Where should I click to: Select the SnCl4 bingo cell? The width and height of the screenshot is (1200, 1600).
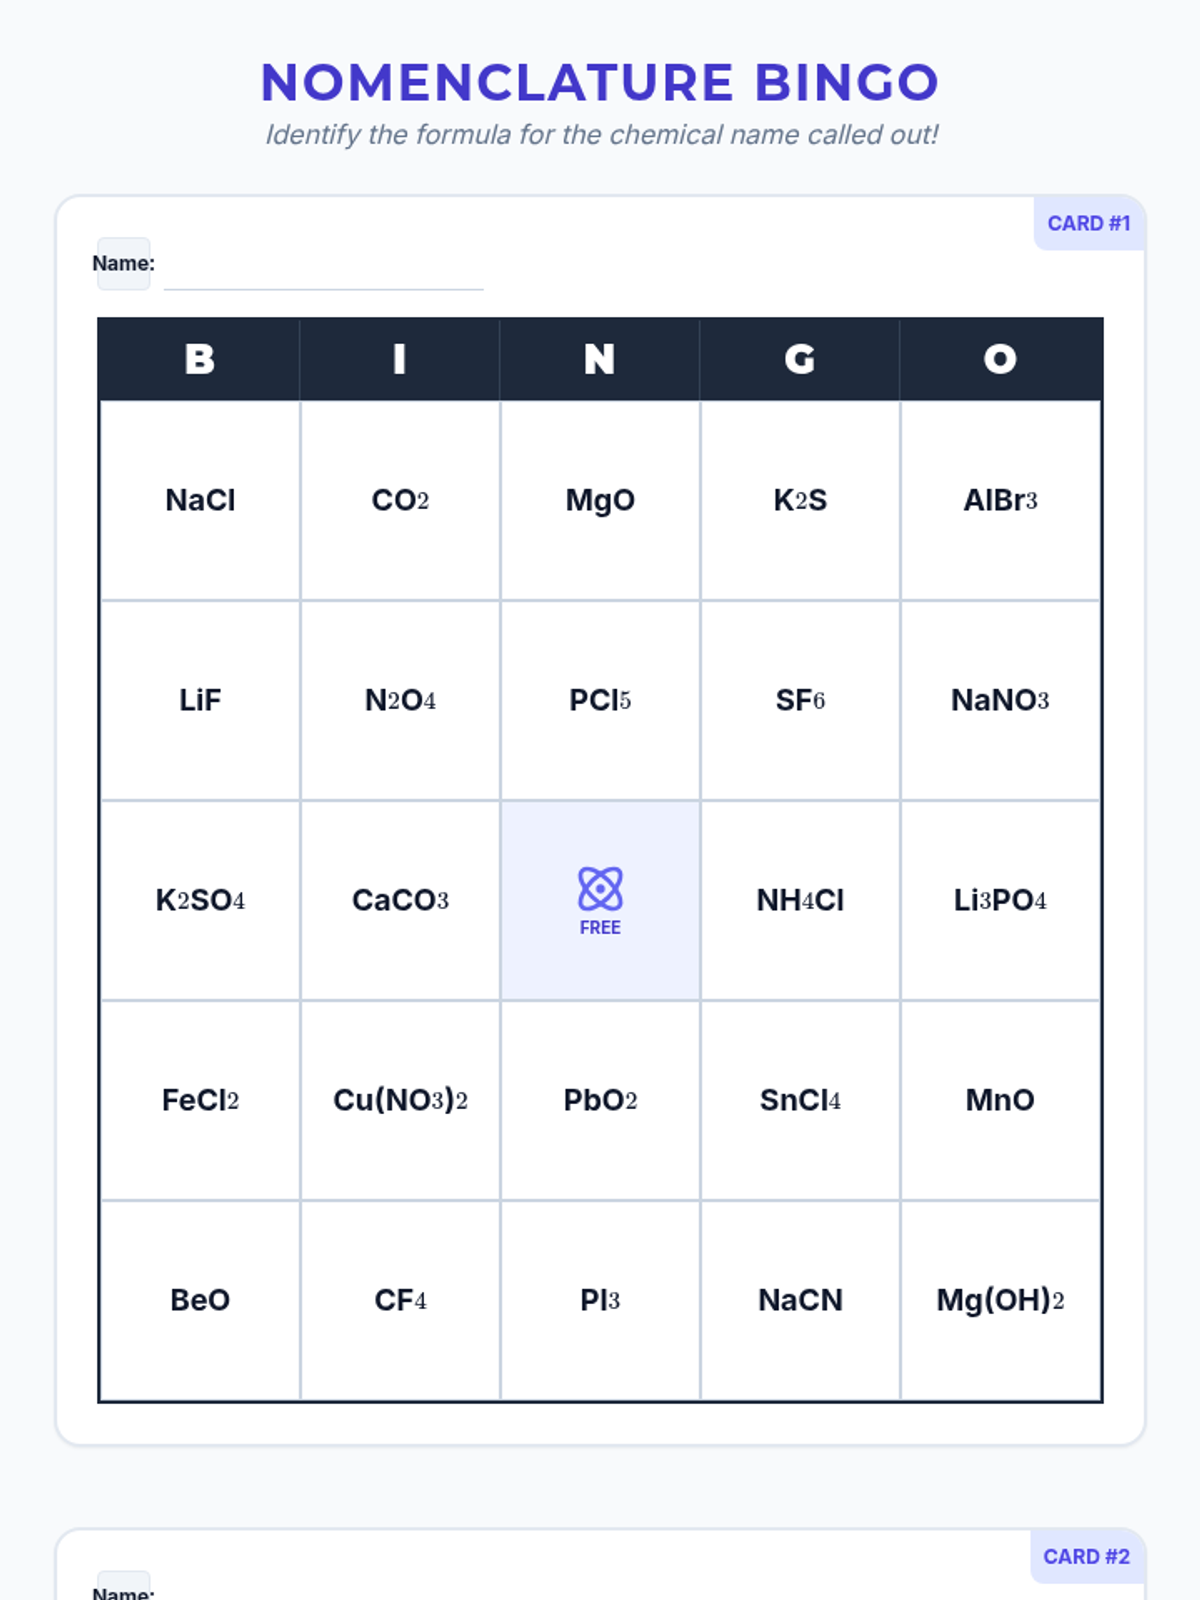coord(800,1100)
